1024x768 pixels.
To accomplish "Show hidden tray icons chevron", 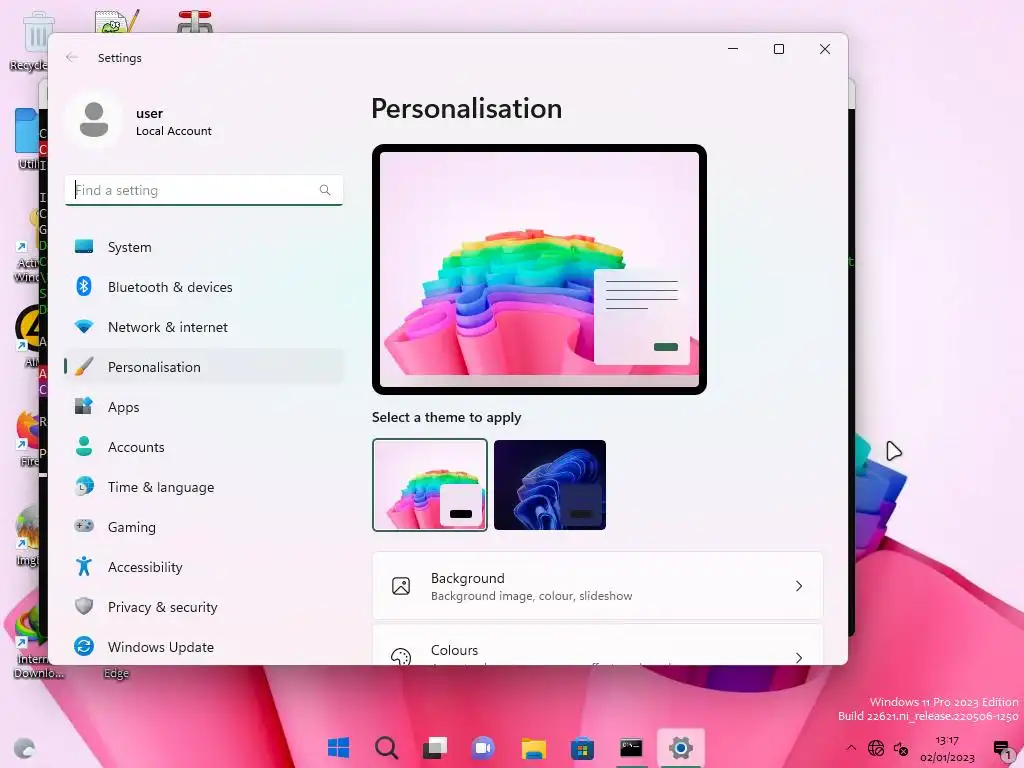I will pos(850,748).
